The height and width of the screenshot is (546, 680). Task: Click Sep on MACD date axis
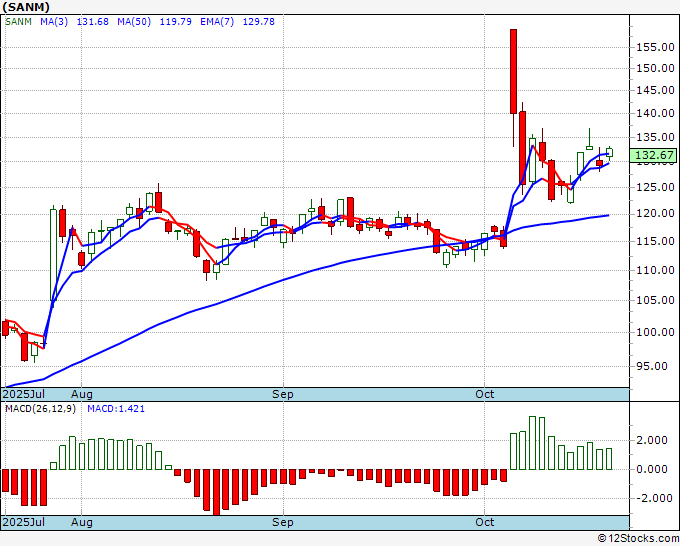tap(283, 522)
